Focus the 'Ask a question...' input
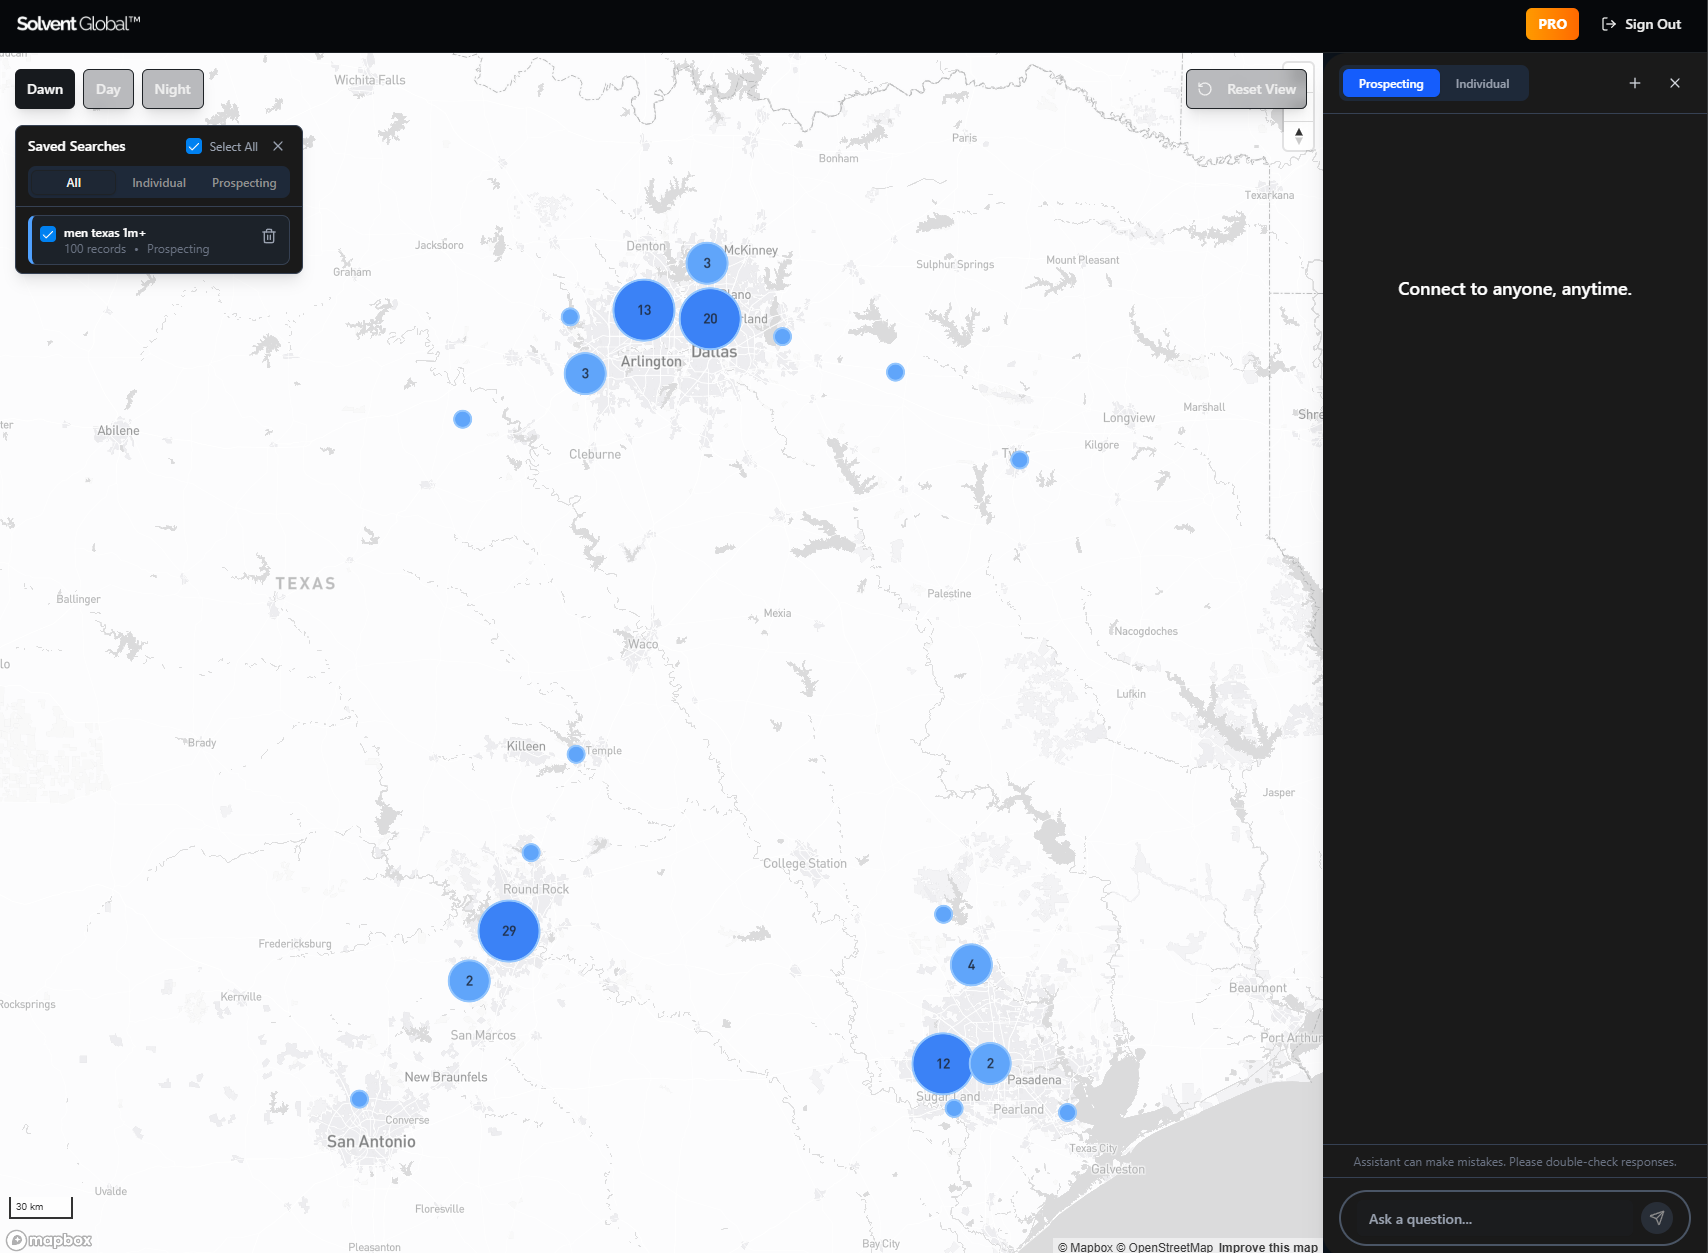Screen dimensions: 1708x1253 1500,1219
